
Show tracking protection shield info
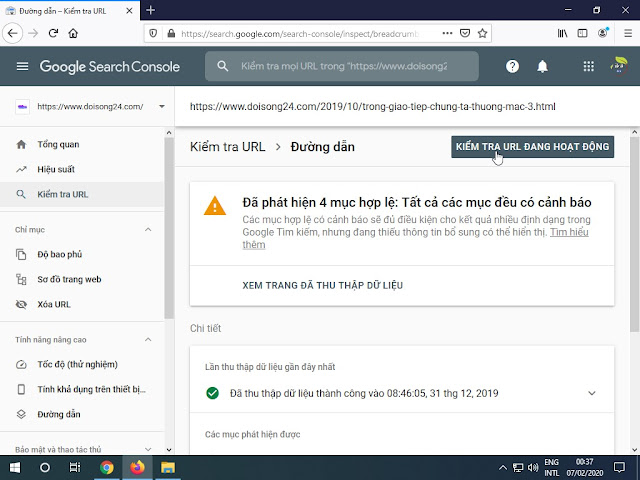[x=153, y=33]
